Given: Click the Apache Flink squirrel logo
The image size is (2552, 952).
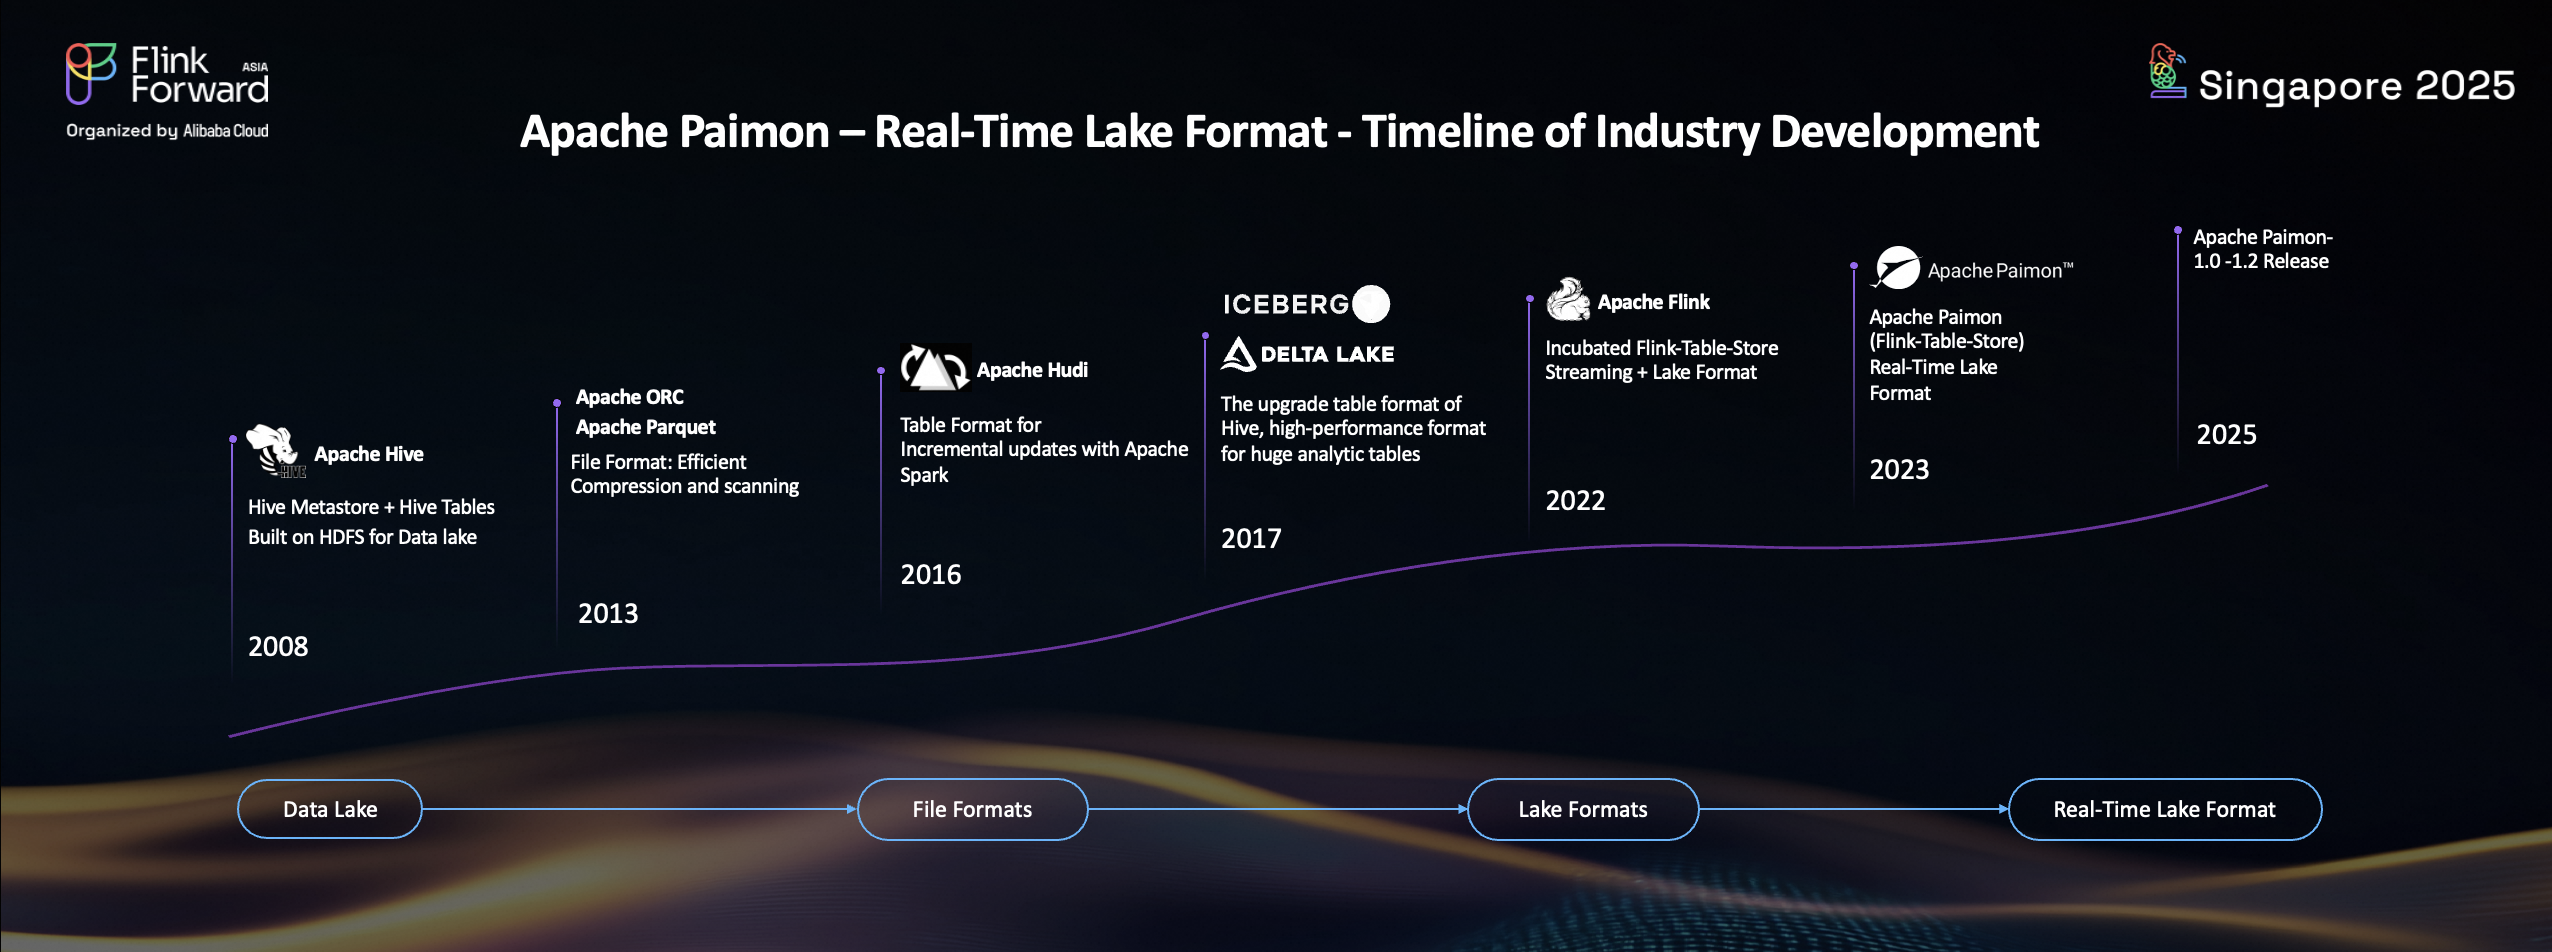Looking at the screenshot, I should [1567, 299].
